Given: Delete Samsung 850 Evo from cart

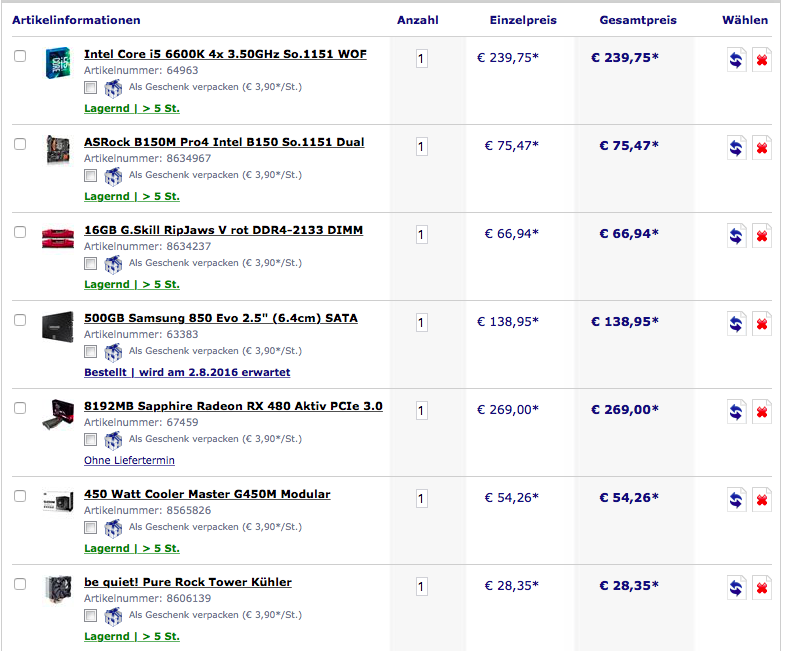Looking at the screenshot, I should click(761, 323).
